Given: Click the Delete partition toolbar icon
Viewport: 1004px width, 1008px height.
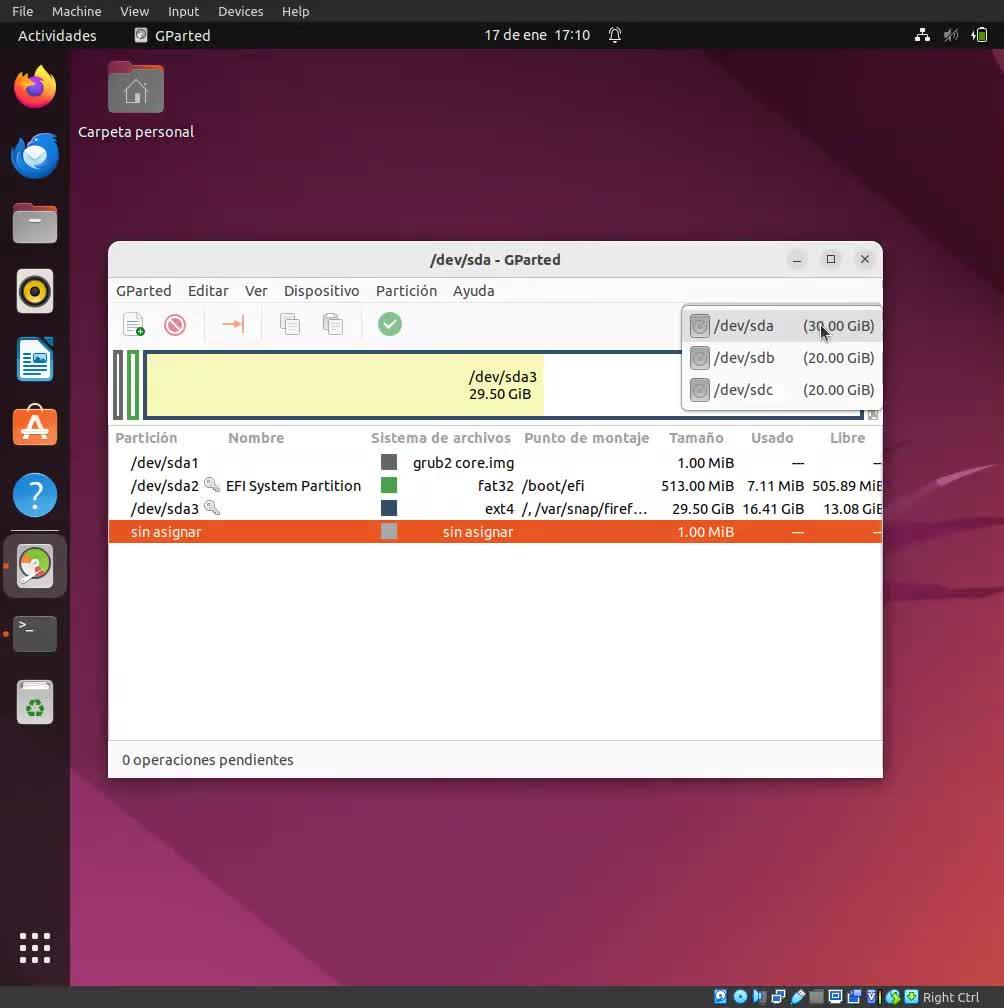Looking at the screenshot, I should 175,324.
